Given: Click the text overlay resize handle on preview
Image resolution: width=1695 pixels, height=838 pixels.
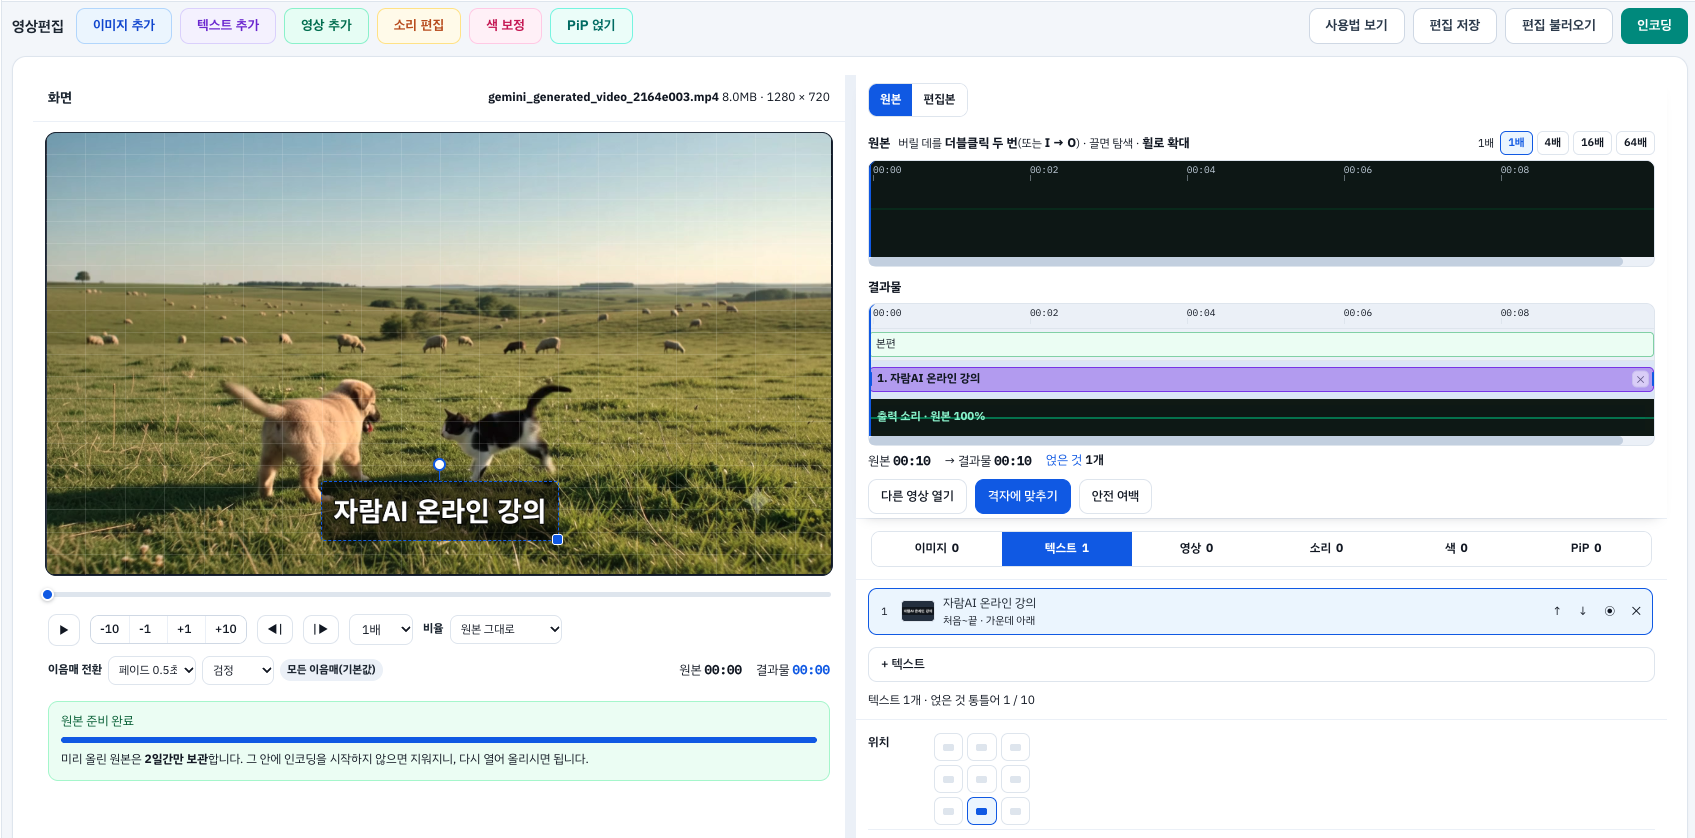Looking at the screenshot, I should (x=558, y=540).
